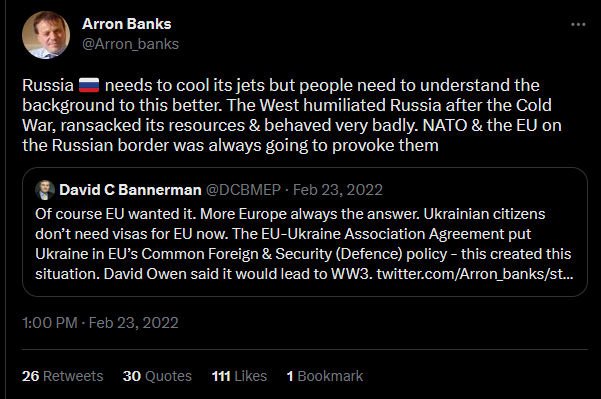
Task: Open the twitter.com/Arron_banks/st... link
Action: pos(475,274)
